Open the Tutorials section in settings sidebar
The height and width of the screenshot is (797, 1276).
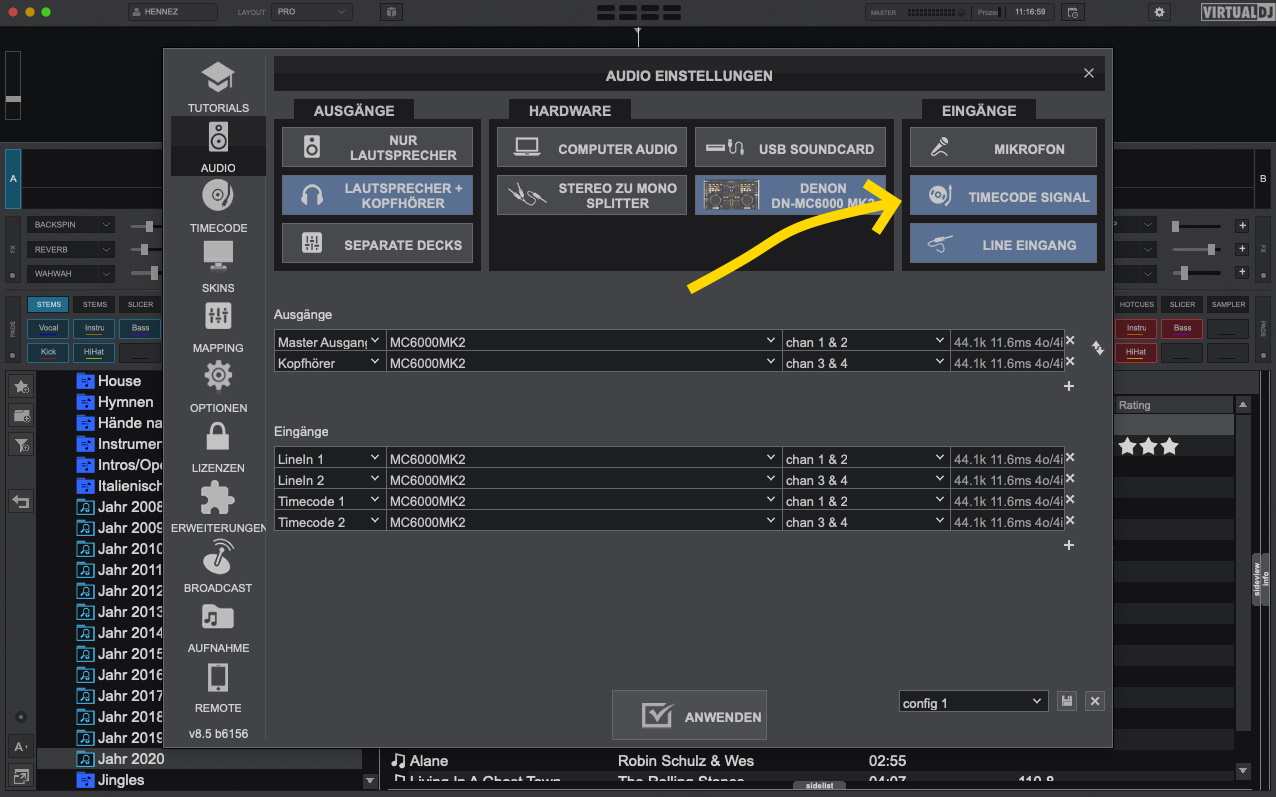(x=218, y=87)
